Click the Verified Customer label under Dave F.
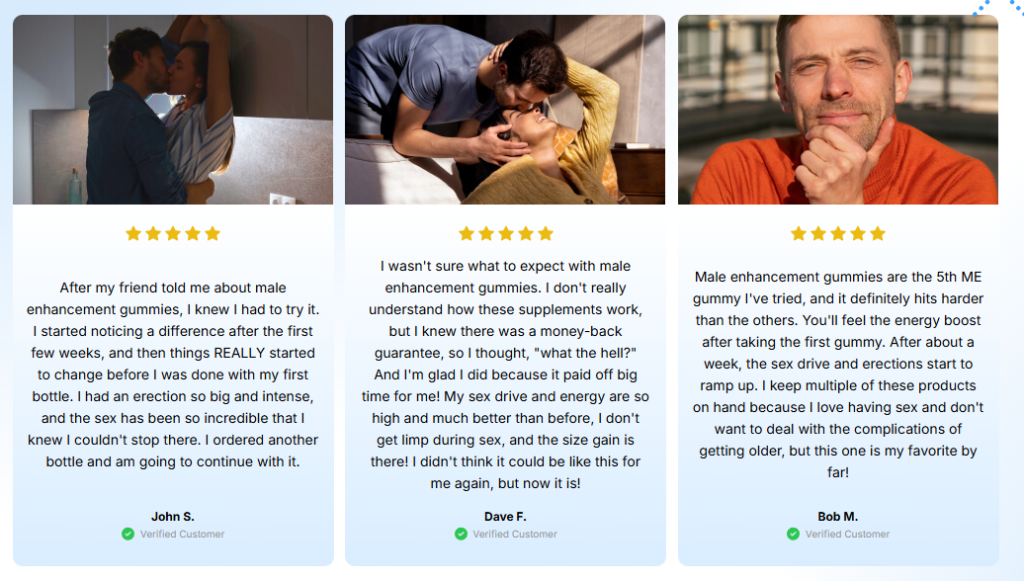The height and width of the screenshot is (581, 1024). click(x=515, y=534)
